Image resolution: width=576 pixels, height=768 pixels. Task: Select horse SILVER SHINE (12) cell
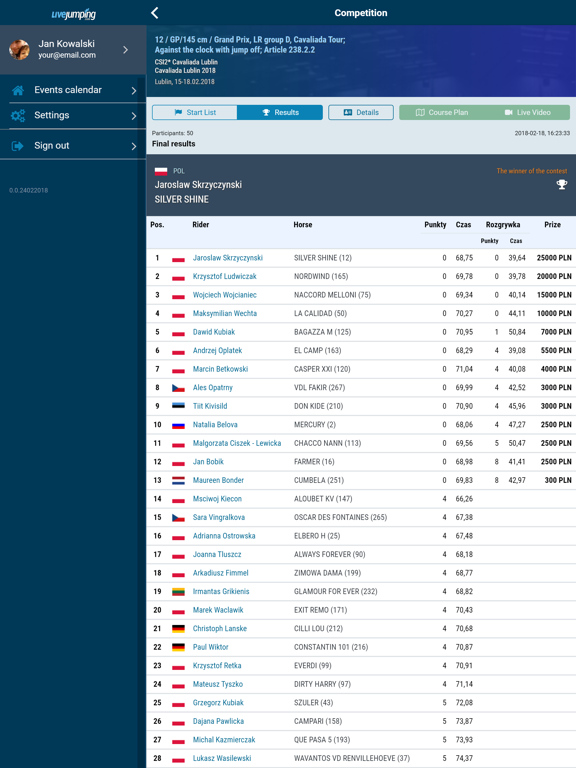pos(323,258)
